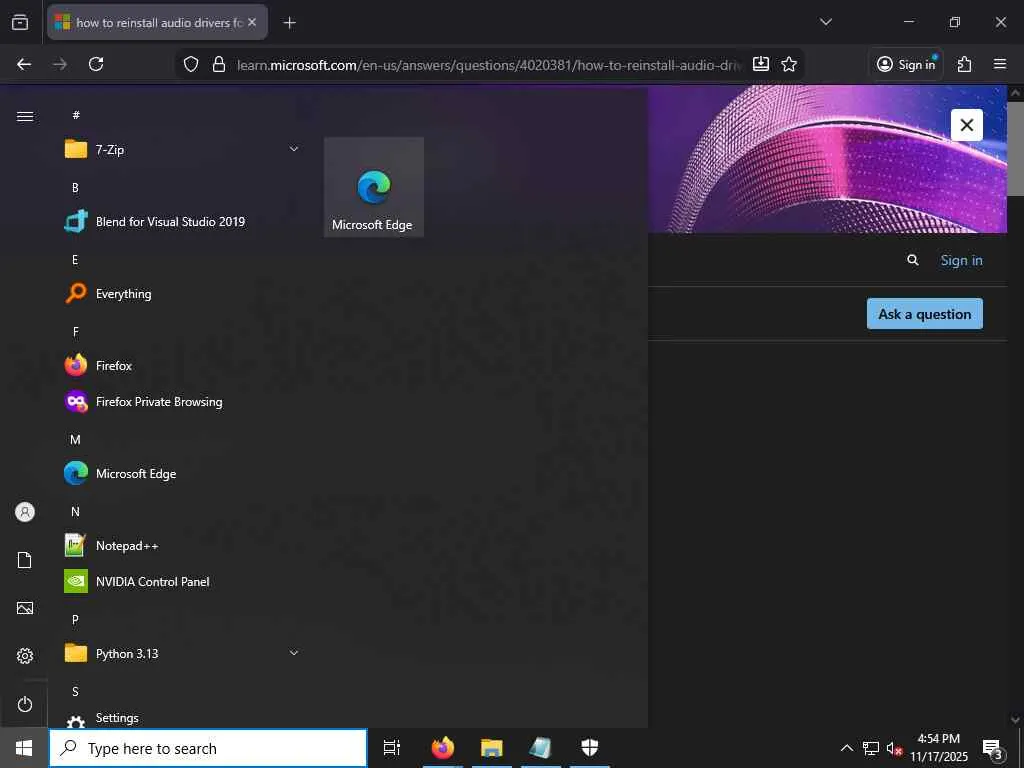Open the Action Center notifications
Image resolution: width=1024 pixels, height=768 pixels.
(993, 748)
